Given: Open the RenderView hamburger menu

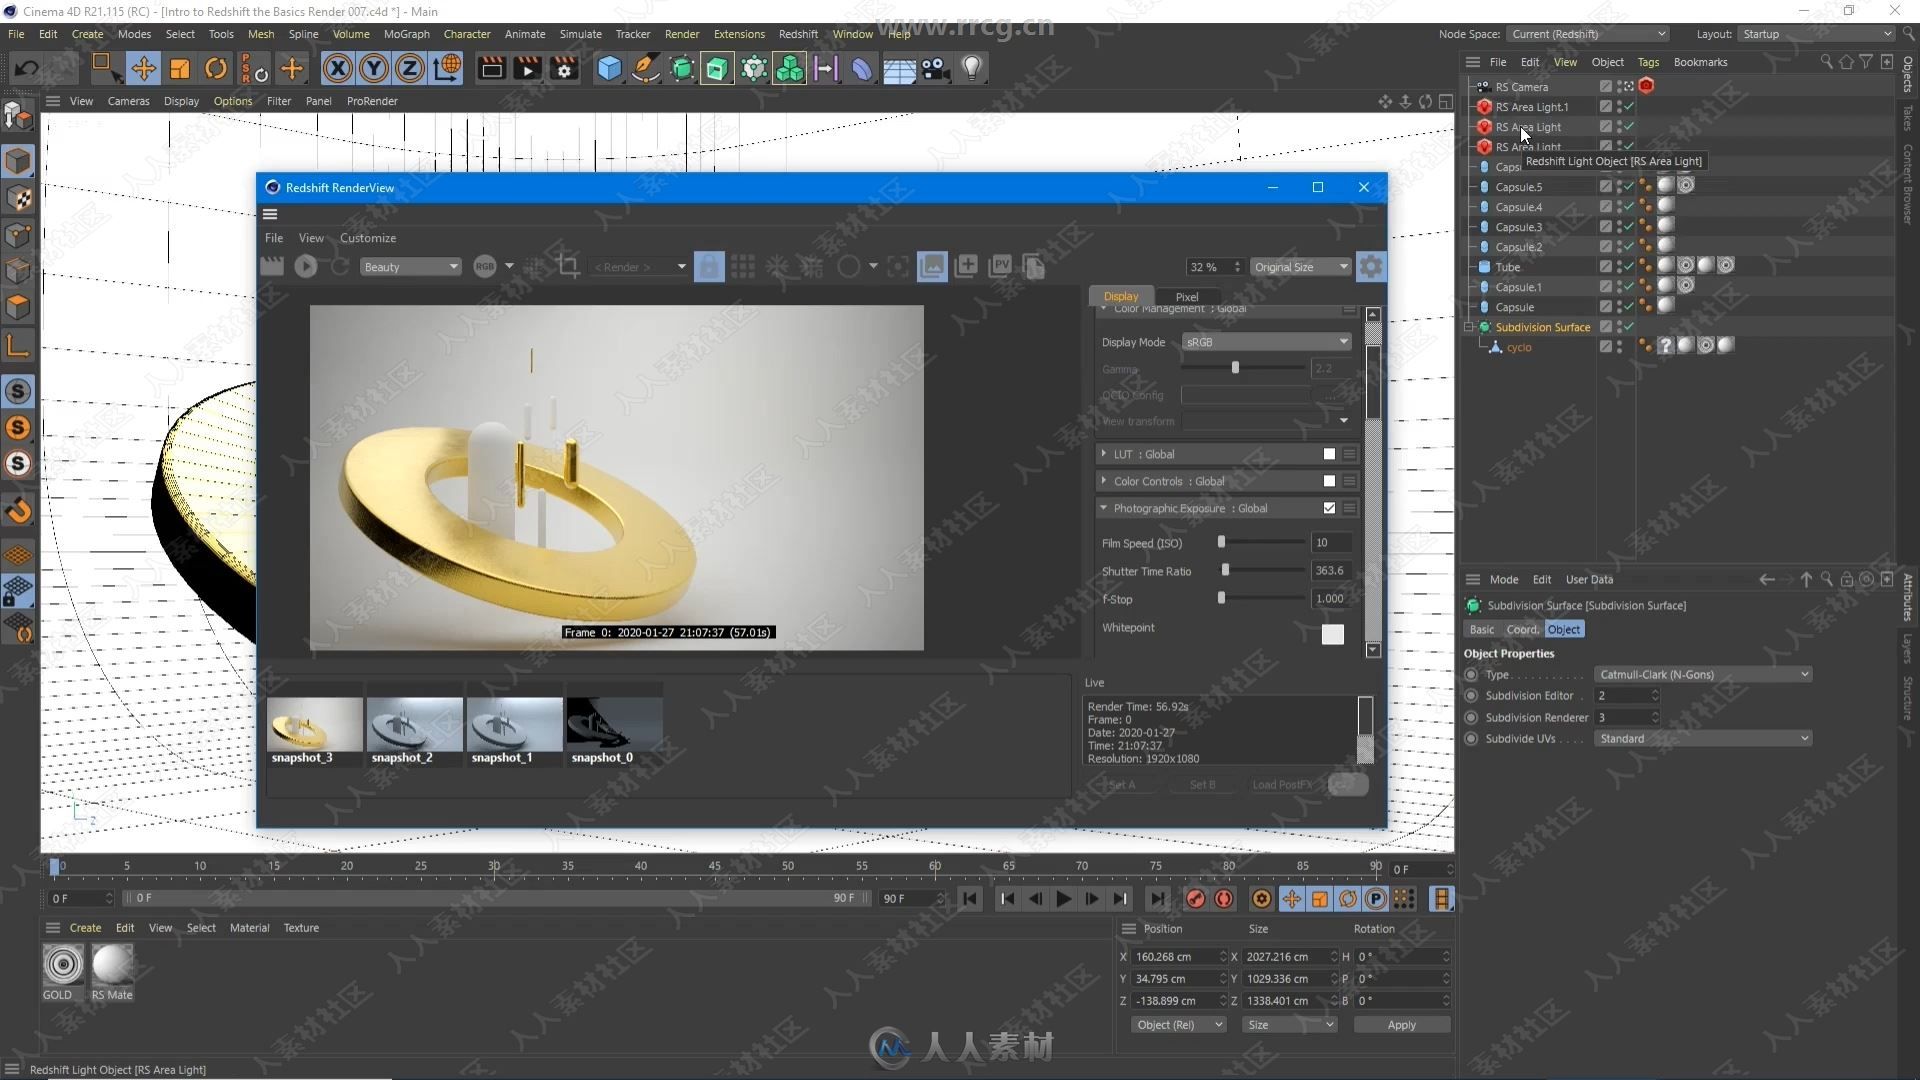Looking at the screenshot, I should pos(270,214).
